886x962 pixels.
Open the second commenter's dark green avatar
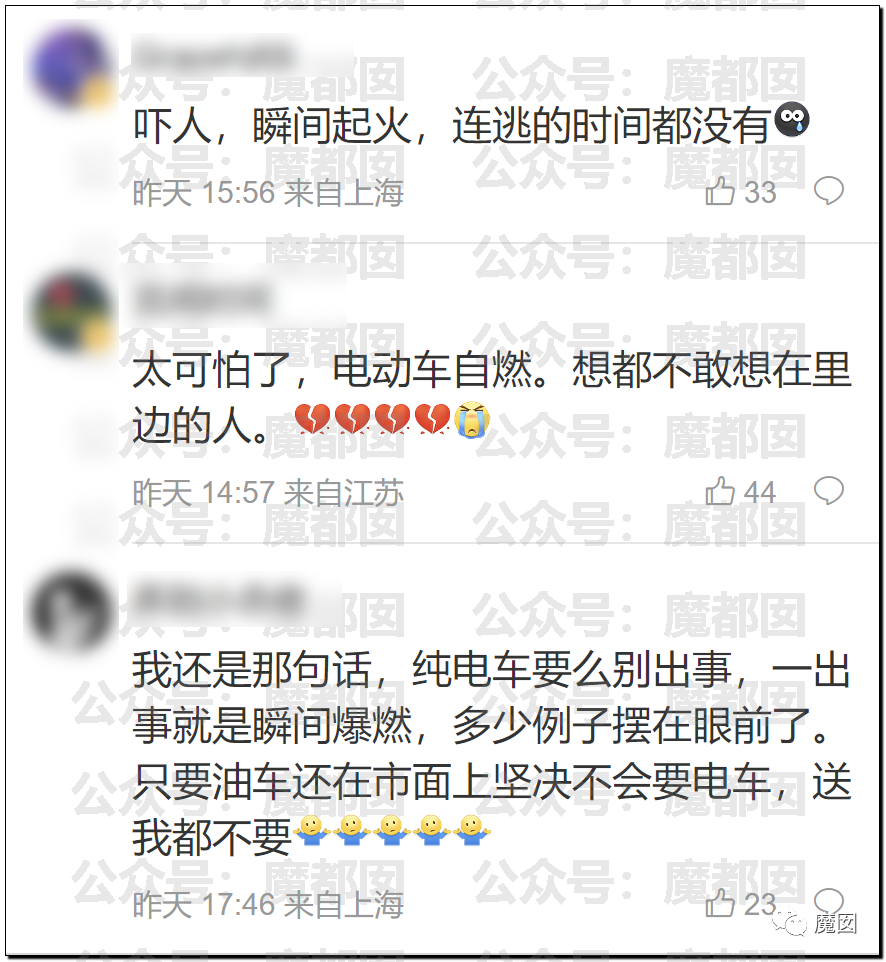tap(72, 310)
